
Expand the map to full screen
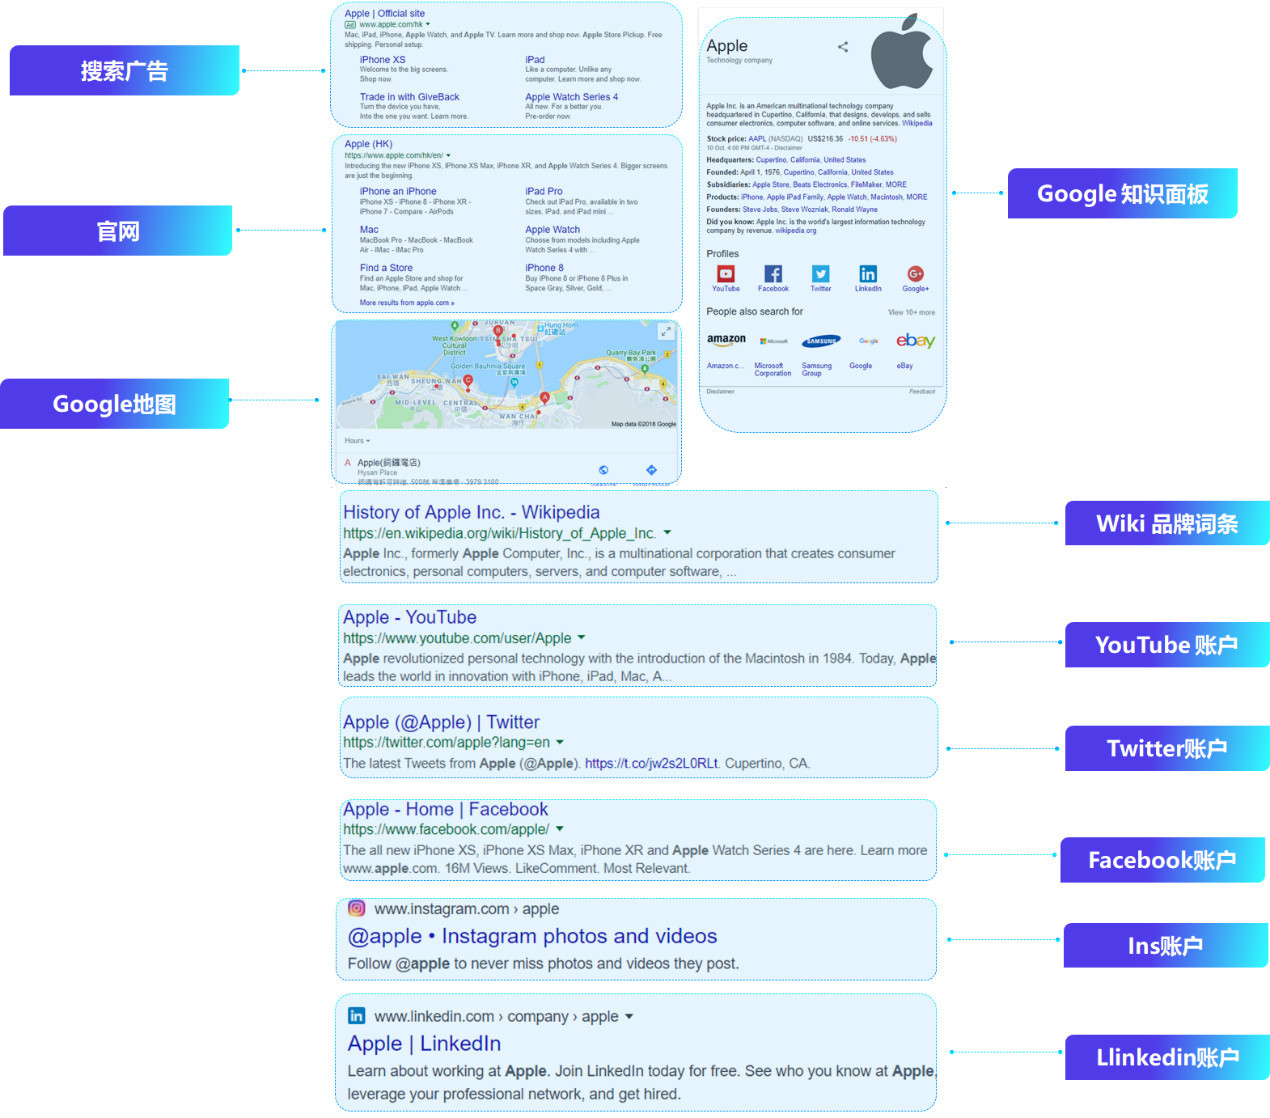coord(666,331)
